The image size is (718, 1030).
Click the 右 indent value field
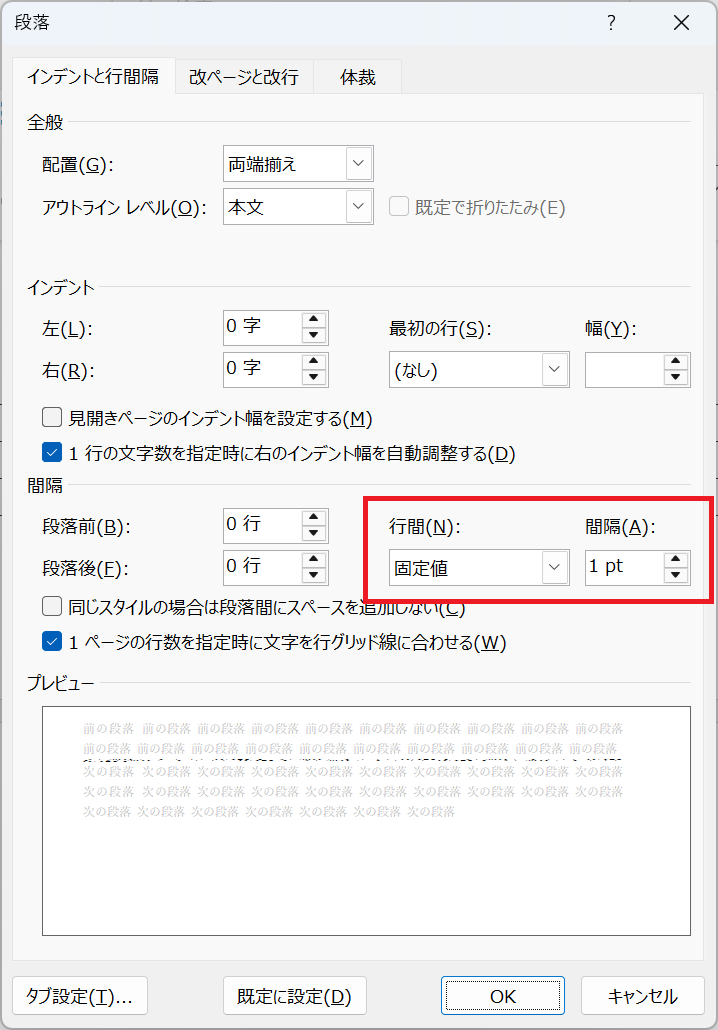(x=263, y=370)
